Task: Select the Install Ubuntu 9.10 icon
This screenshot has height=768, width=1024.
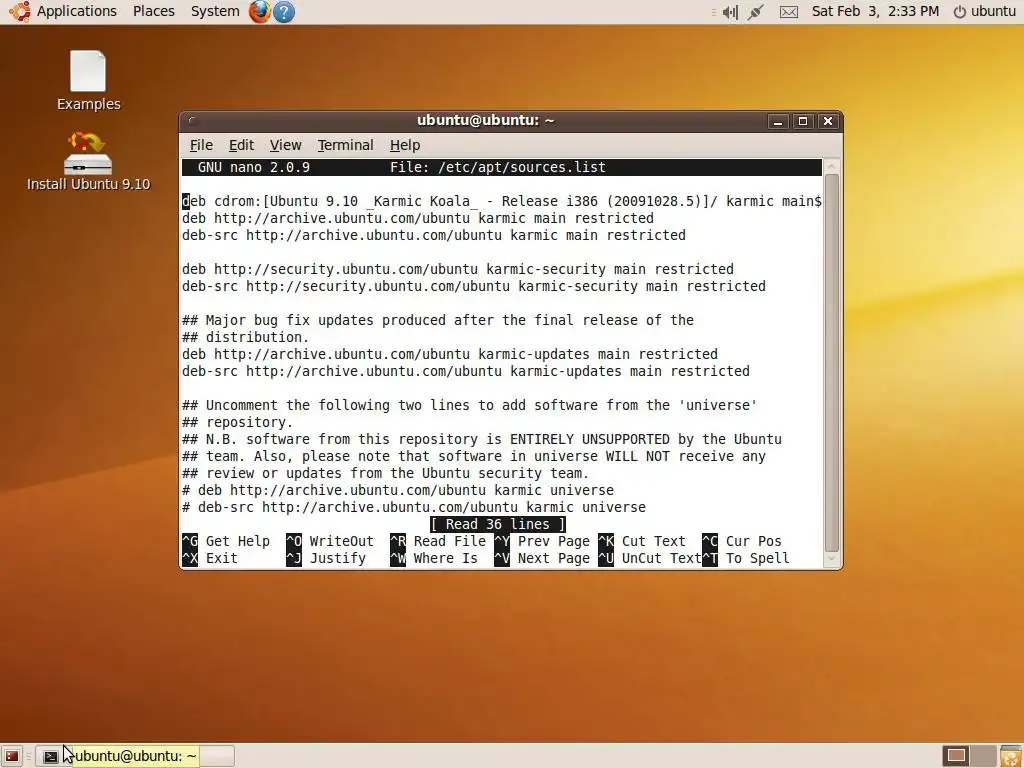Action: 88,161
